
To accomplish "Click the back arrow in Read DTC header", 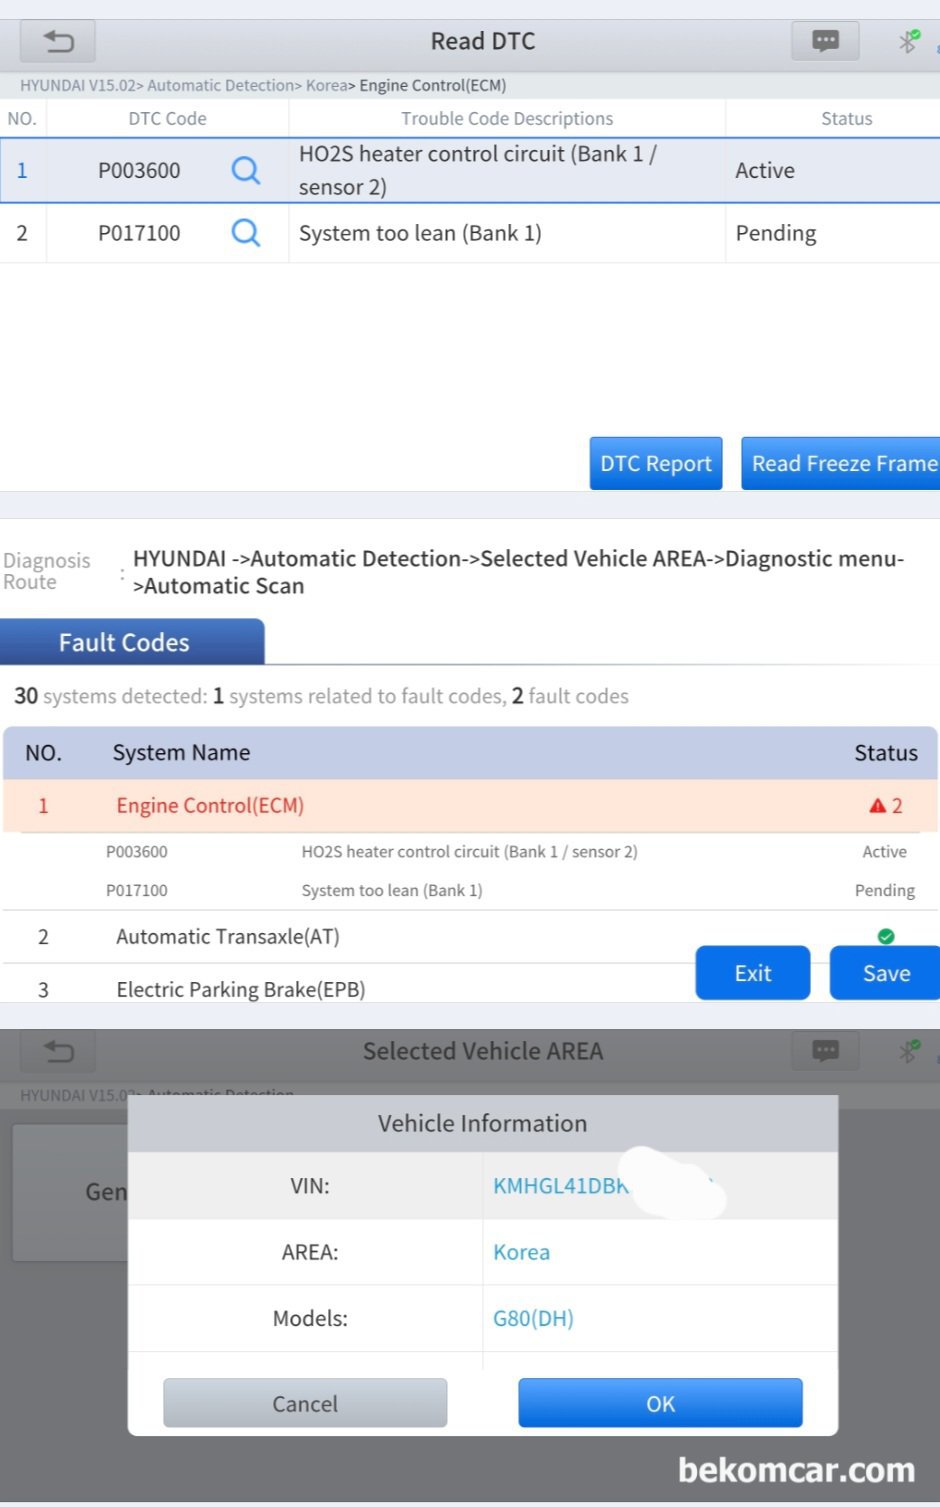I will [x=58, y=41].
